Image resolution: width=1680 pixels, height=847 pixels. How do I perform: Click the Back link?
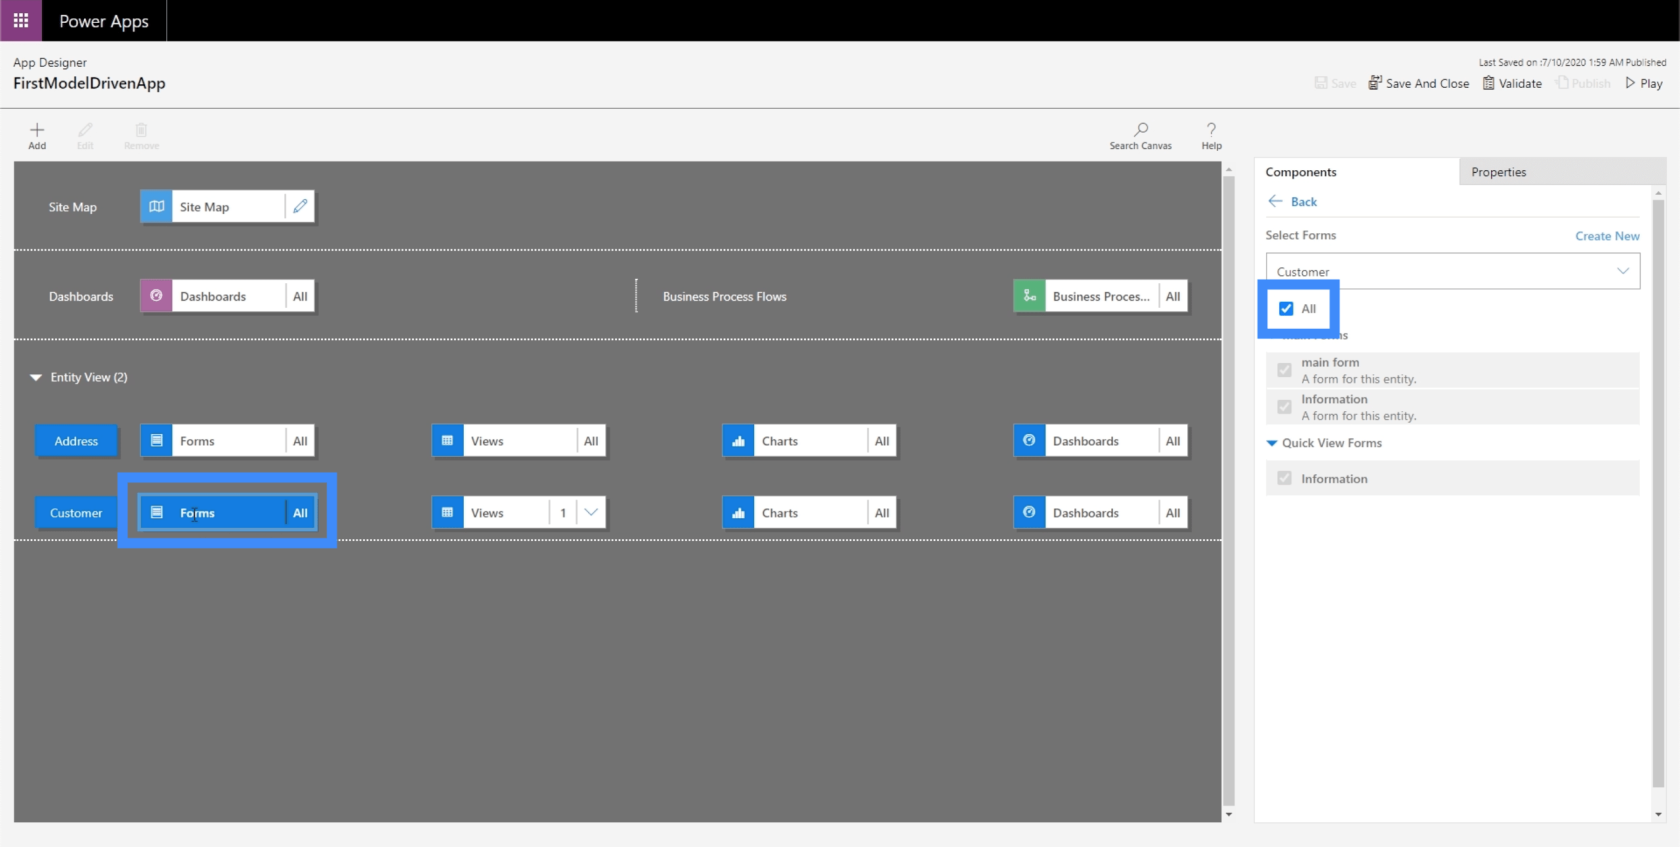click(1304, 201)
